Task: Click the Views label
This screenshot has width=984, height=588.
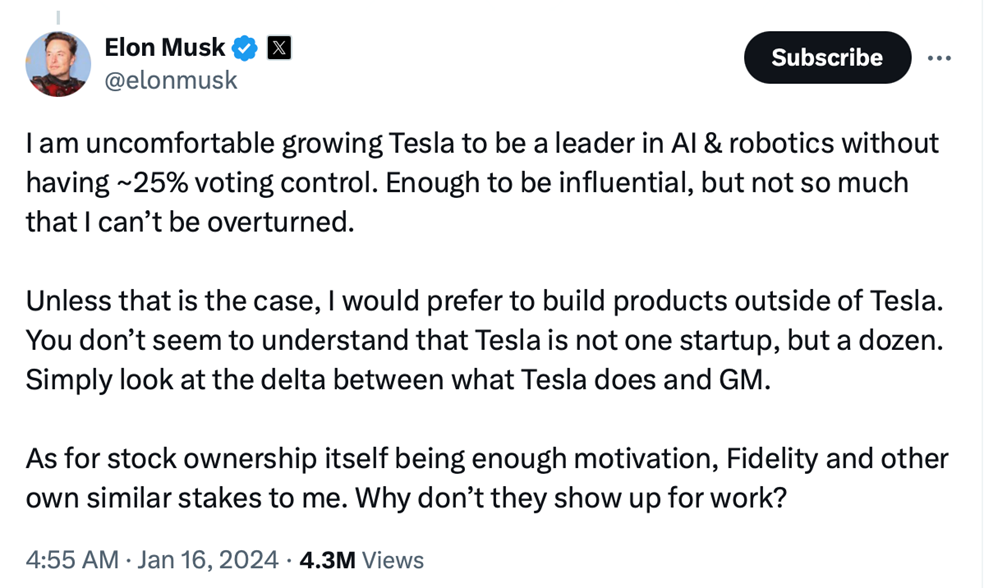Action: coord(393,560)
